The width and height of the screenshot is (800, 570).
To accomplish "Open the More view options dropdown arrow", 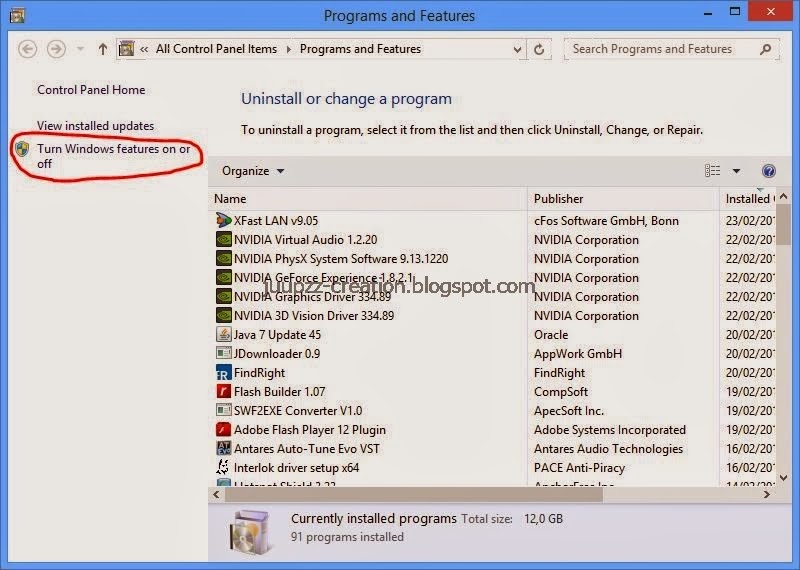I will [736, 171].
